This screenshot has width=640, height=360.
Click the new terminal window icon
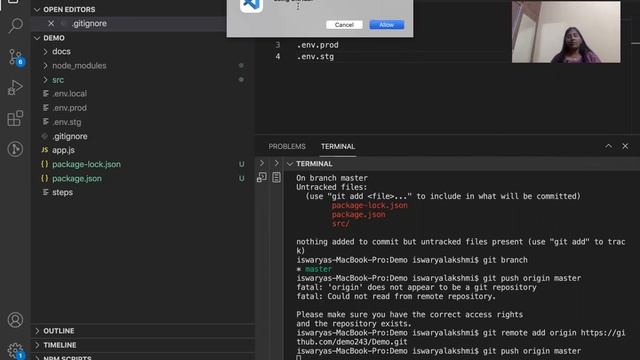(x=262, y=177)
